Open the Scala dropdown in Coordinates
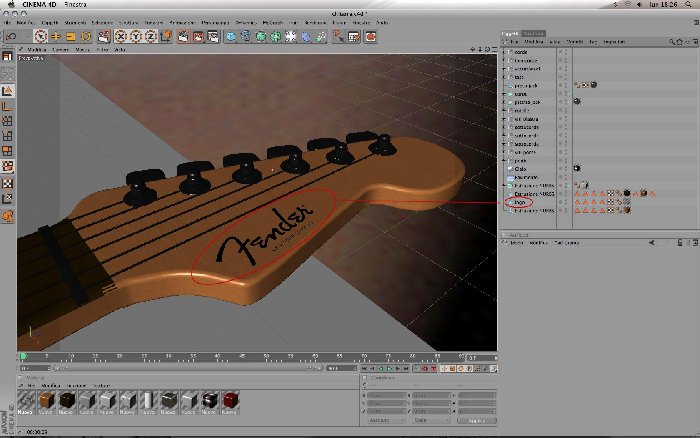Image resolution: width=700 pixels, height=438 pixels. point(432,421)
